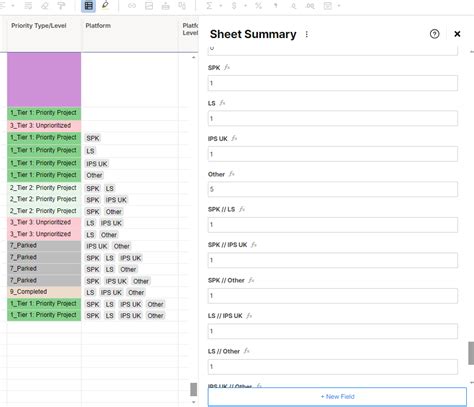Click the LS summary value field
474x407 pixels.
(333, 118)
